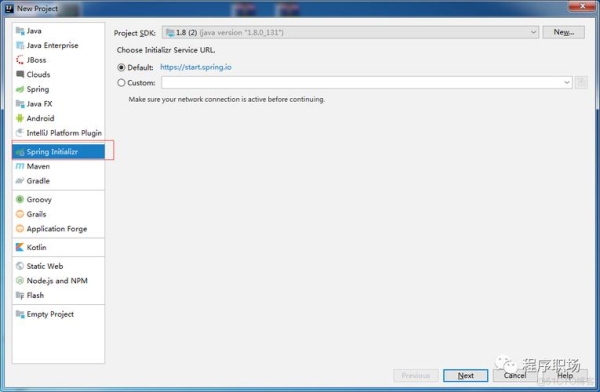Click the Clouds icon in list

(20, 74)
